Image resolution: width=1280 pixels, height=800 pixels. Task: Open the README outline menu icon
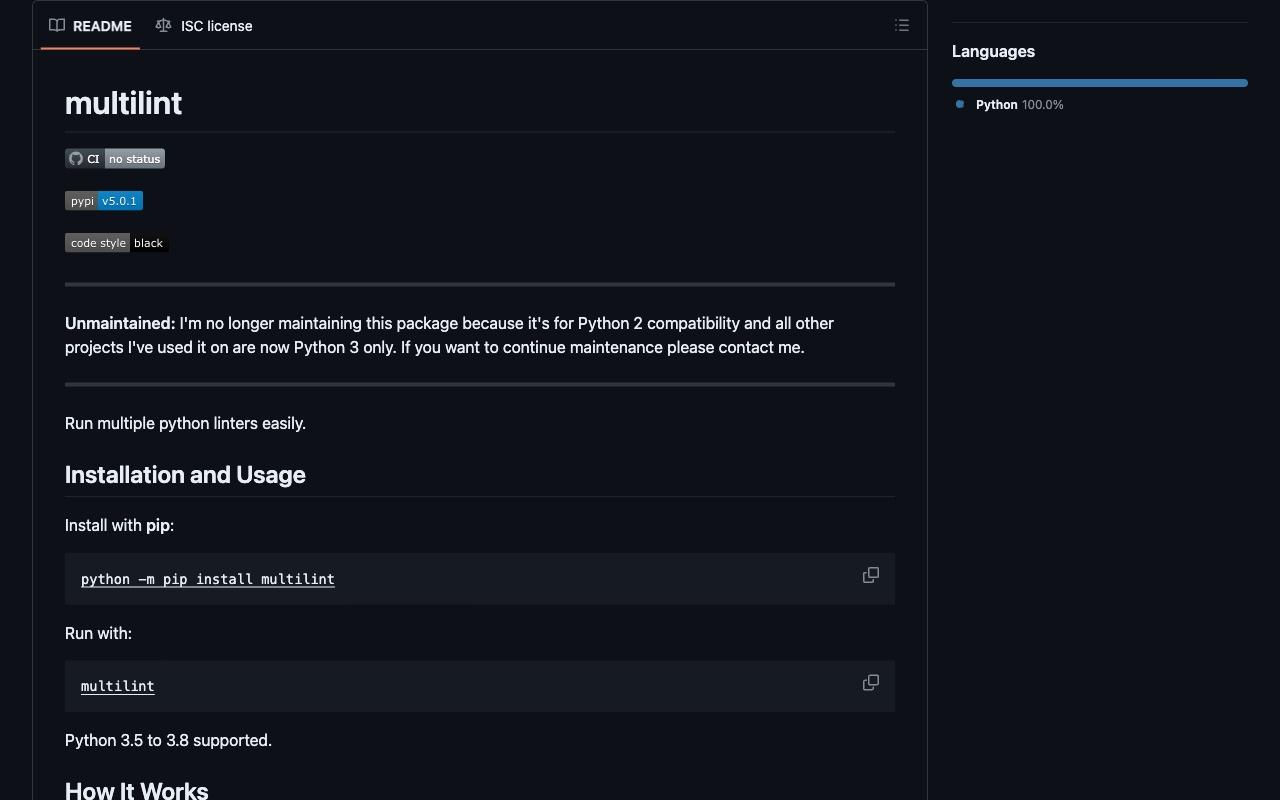coord(902,26)
